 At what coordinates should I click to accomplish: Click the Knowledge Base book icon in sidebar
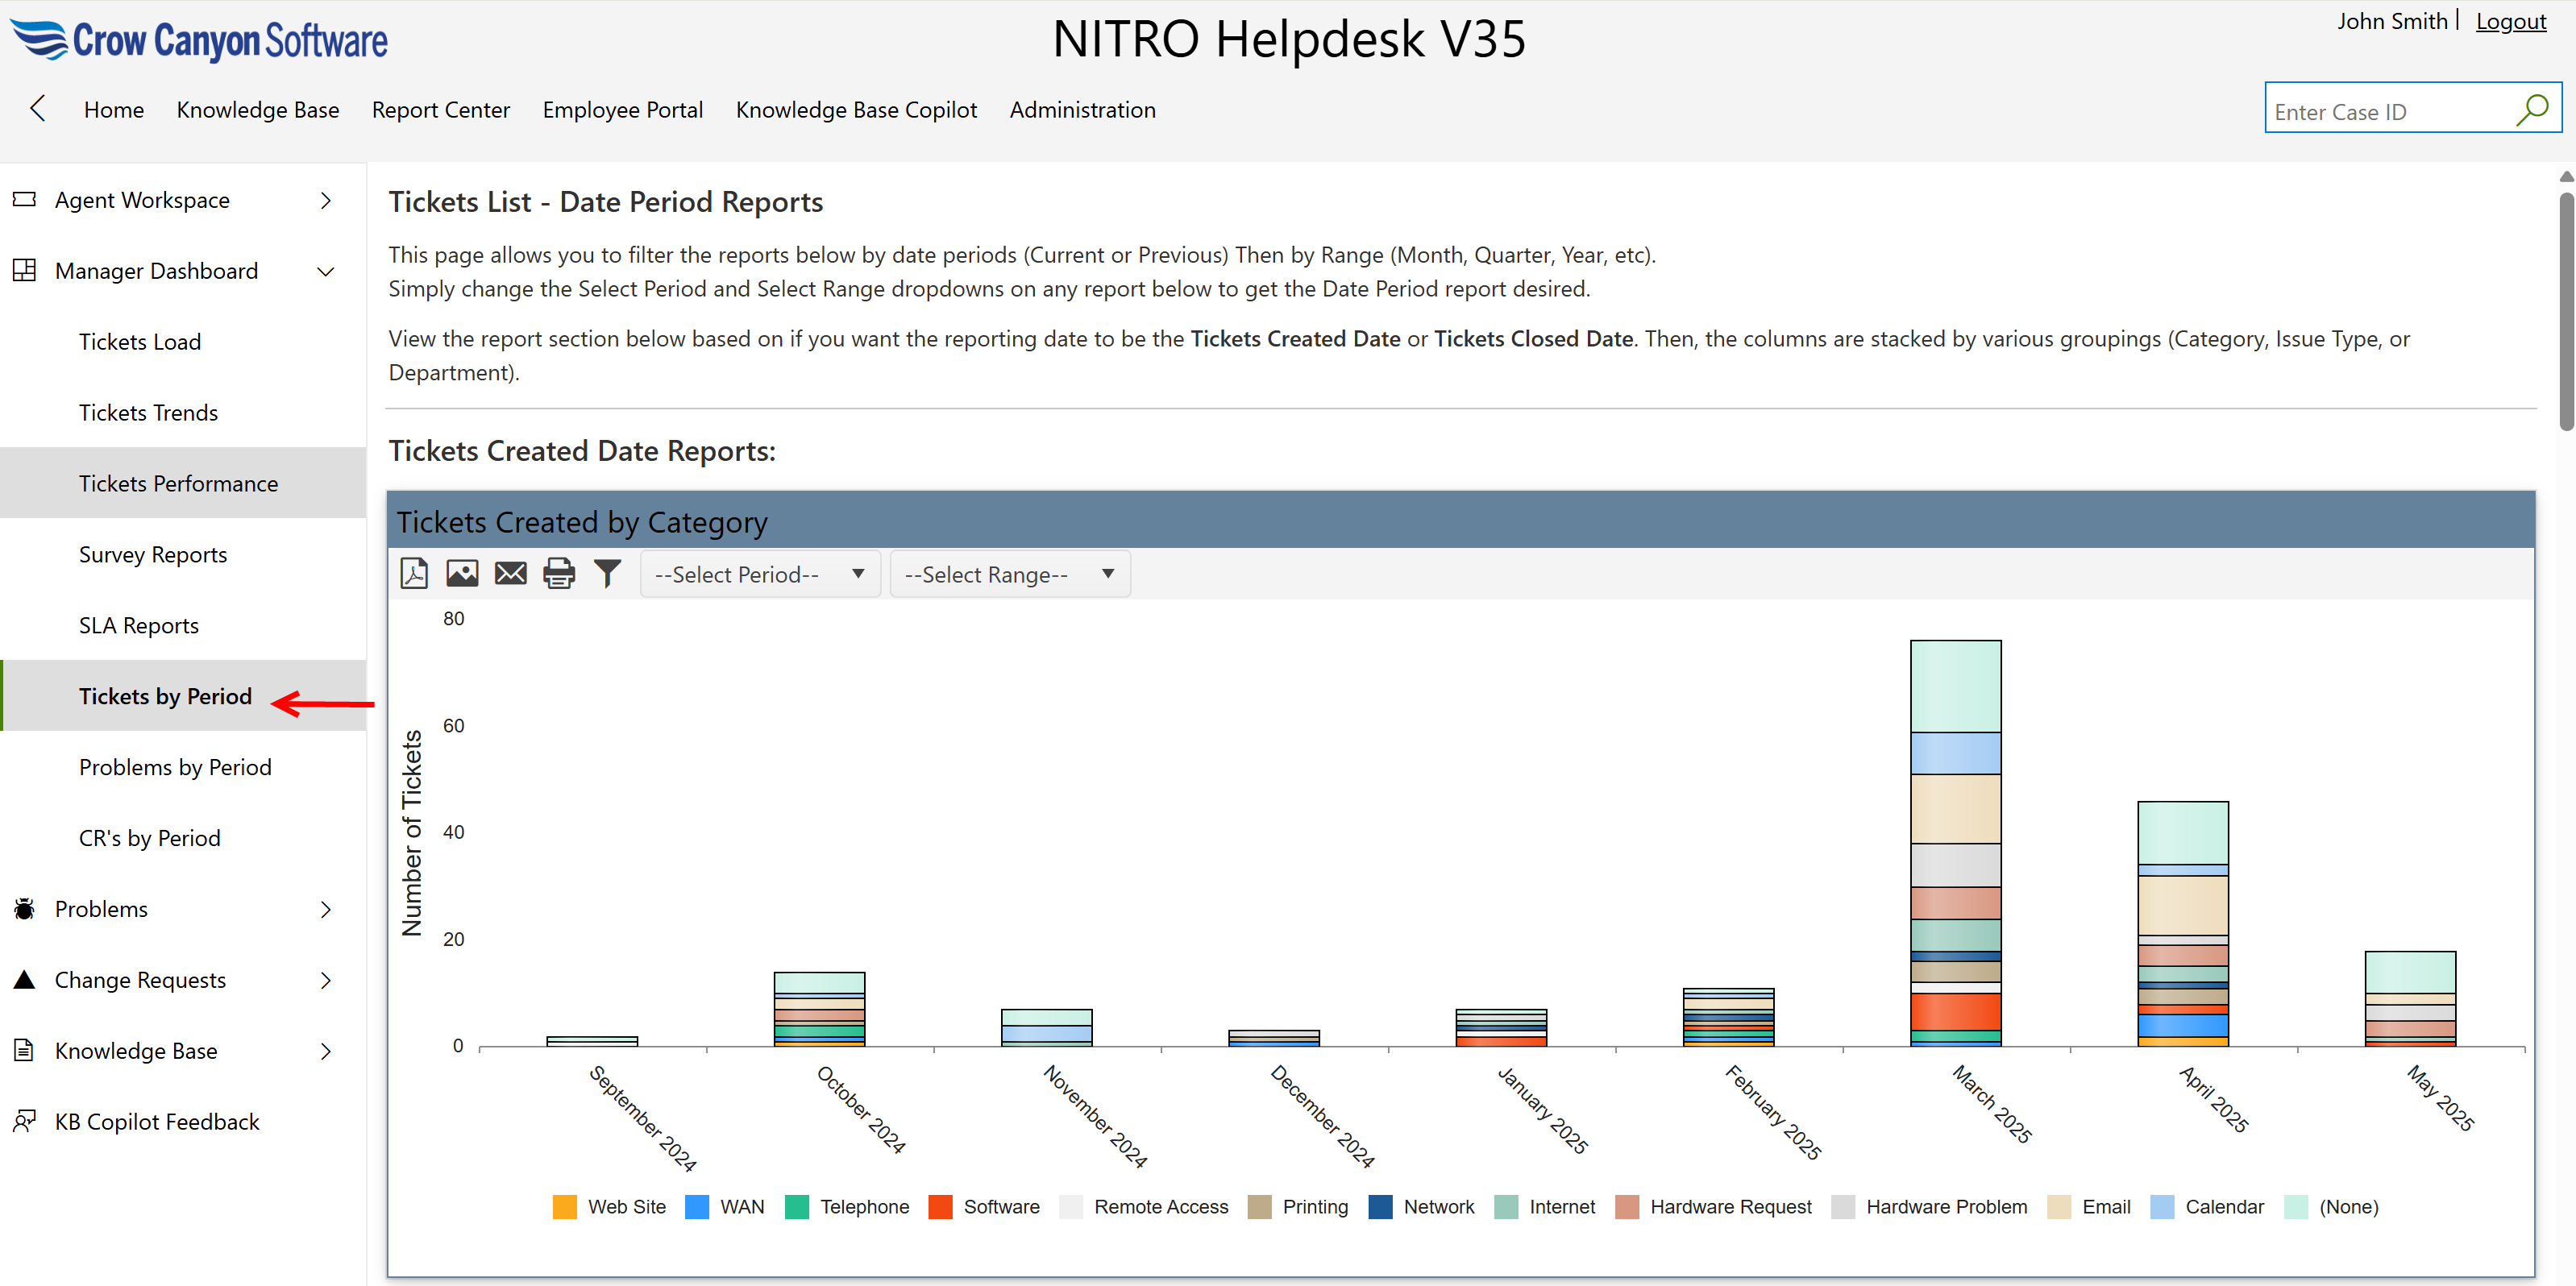click(x=24, y=1050)
